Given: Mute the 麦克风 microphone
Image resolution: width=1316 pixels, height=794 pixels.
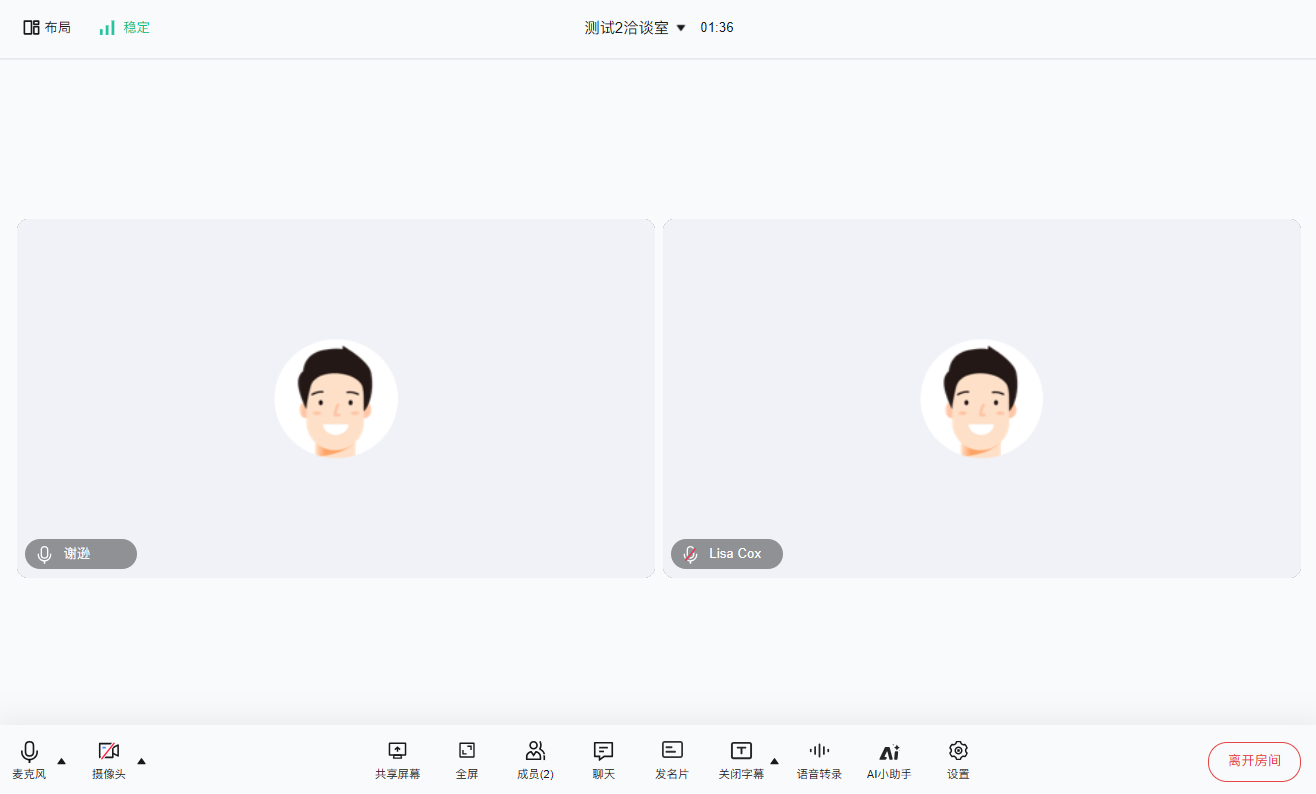Looking at the screenshot, I should click(x=29, y=760).
